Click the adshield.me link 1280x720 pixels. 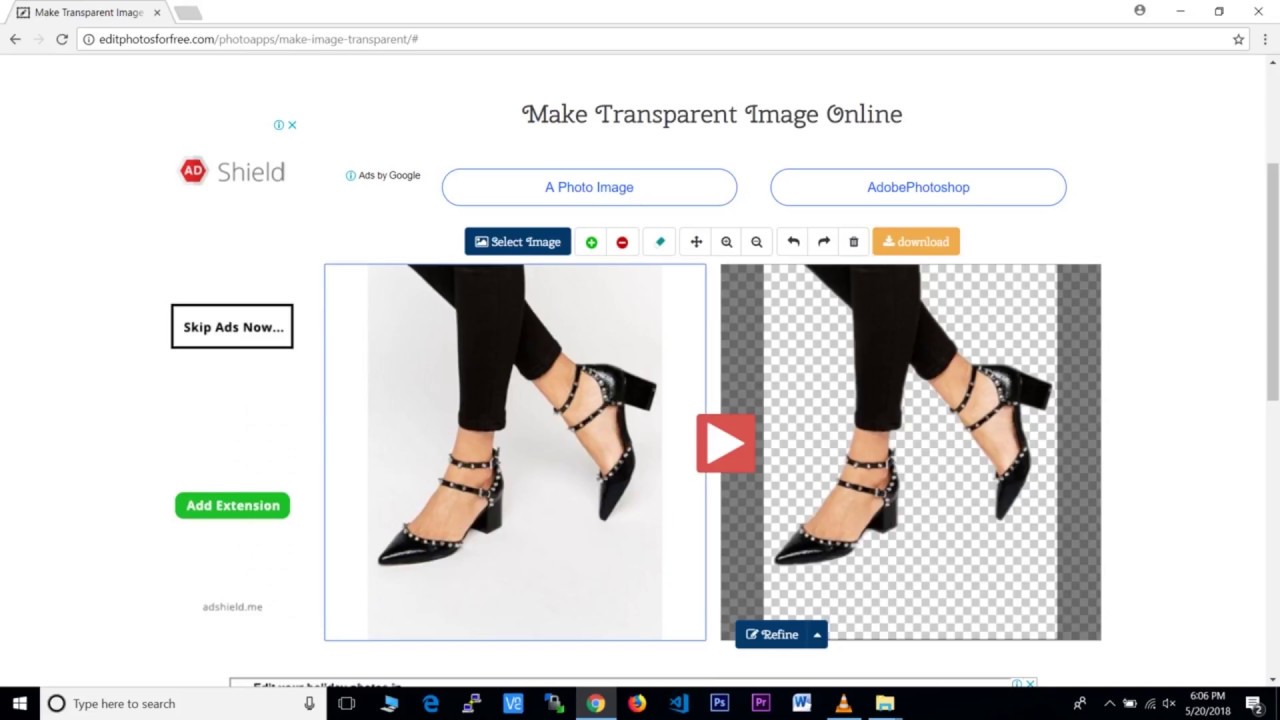point(232,607)
